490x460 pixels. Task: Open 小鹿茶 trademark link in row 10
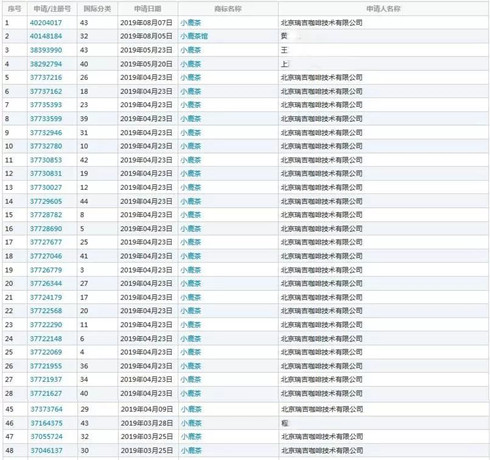[191, 146]
